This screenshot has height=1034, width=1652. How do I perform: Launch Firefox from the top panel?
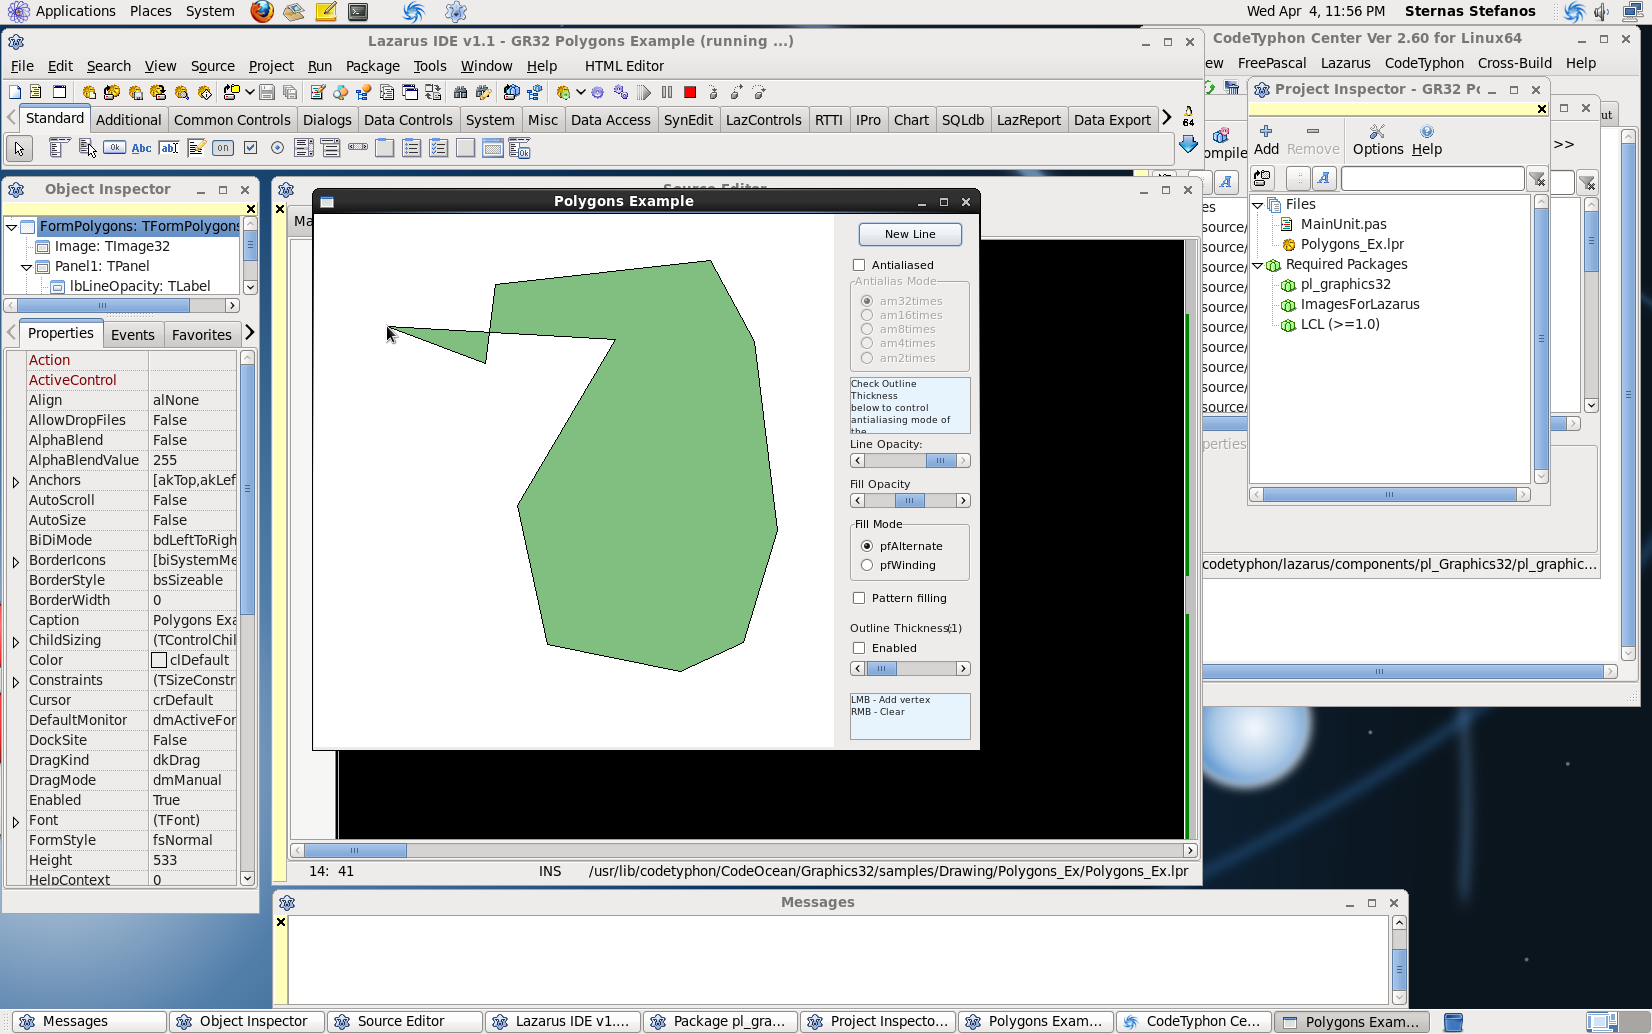262,11
